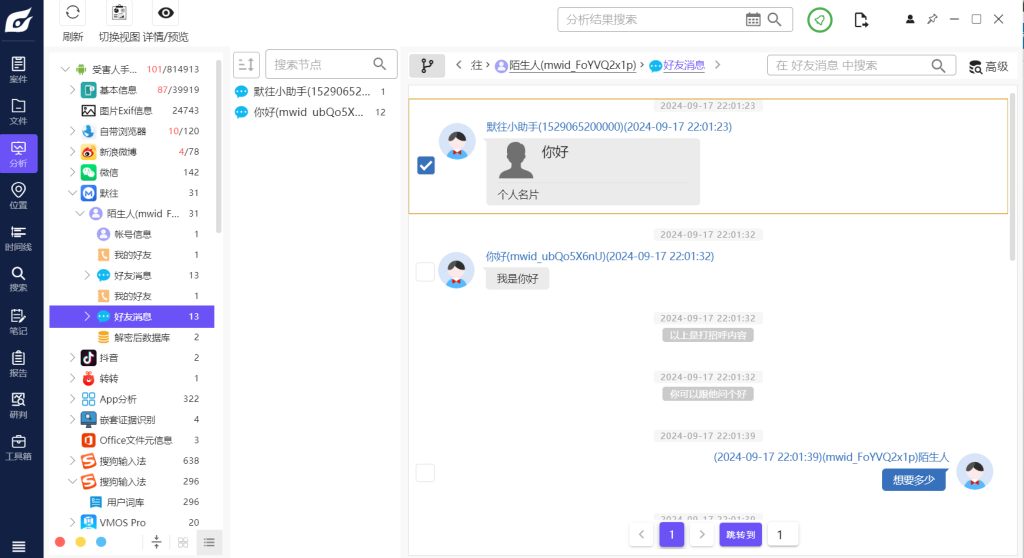Check the 想要多少 message checkbox
This screenshot has width=1024, height=558.
425,472
